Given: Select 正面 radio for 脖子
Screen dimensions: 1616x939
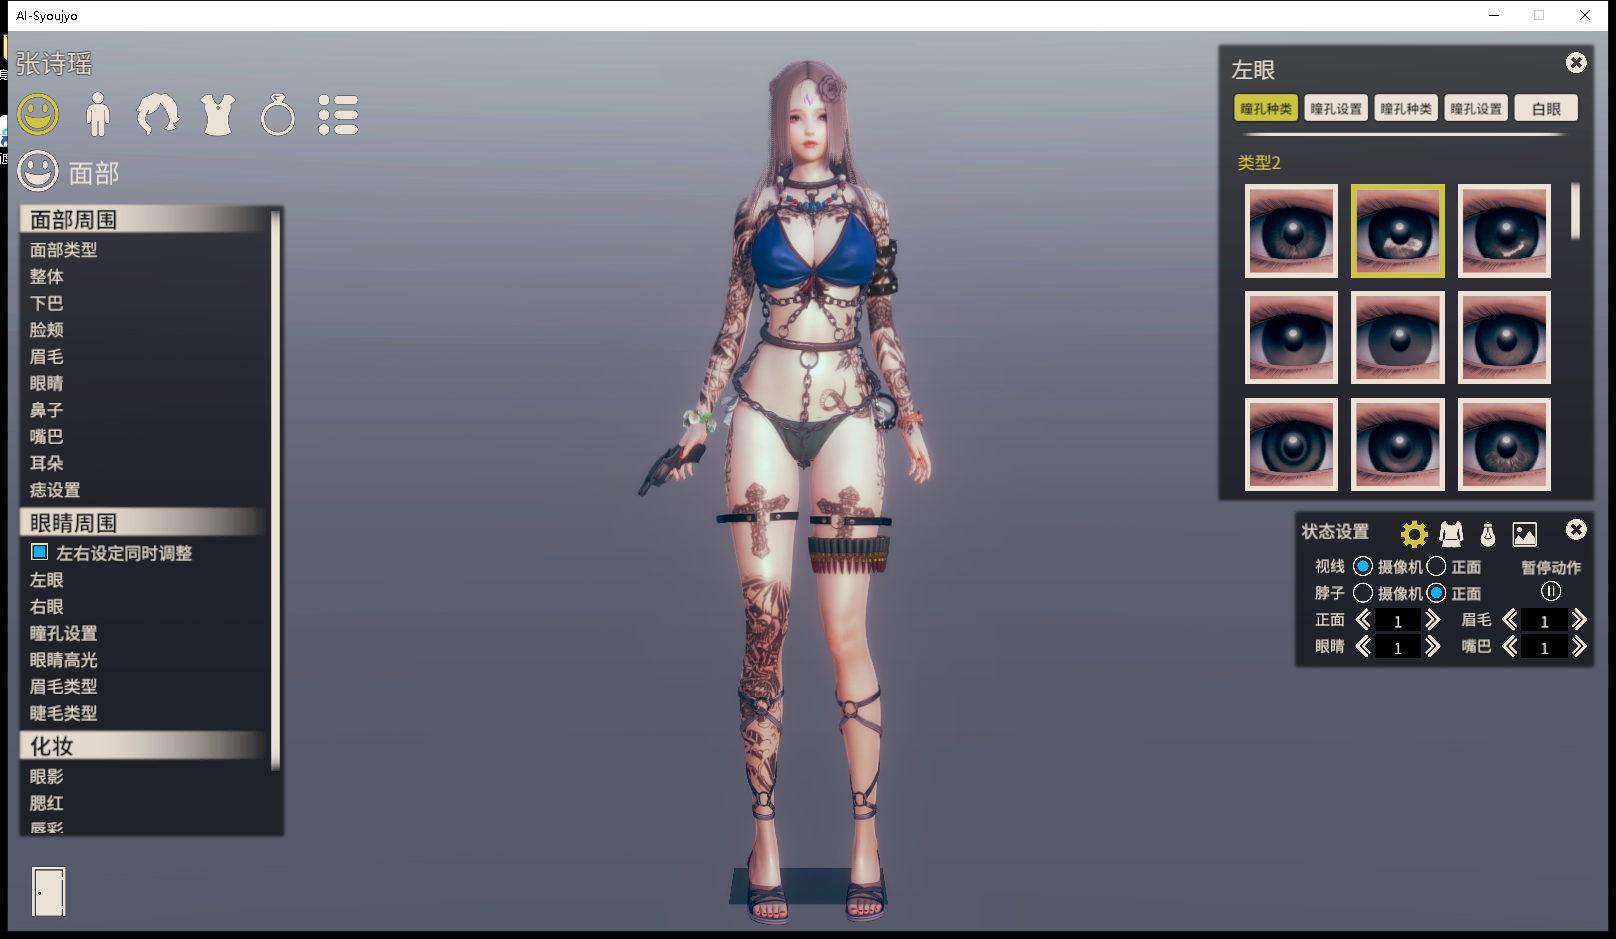Looking at the screenshot, I should (x=1436, y=593).
